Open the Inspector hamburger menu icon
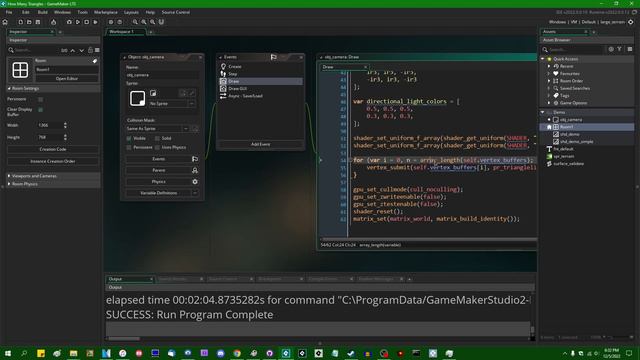640x360 pixels. 97,50
